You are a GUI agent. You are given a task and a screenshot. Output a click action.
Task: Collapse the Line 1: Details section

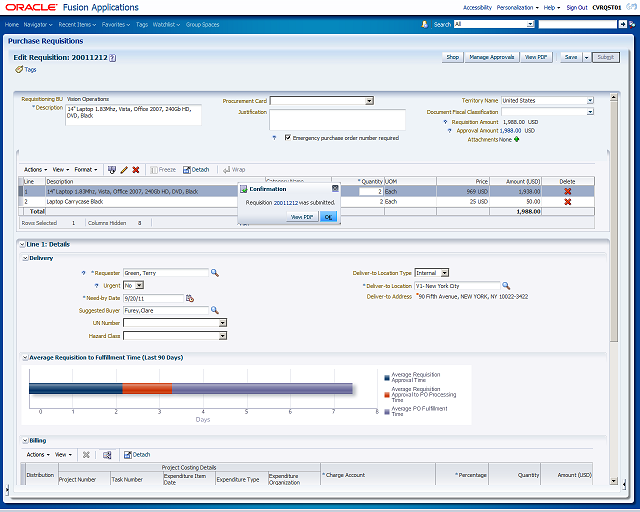(22, 245)
